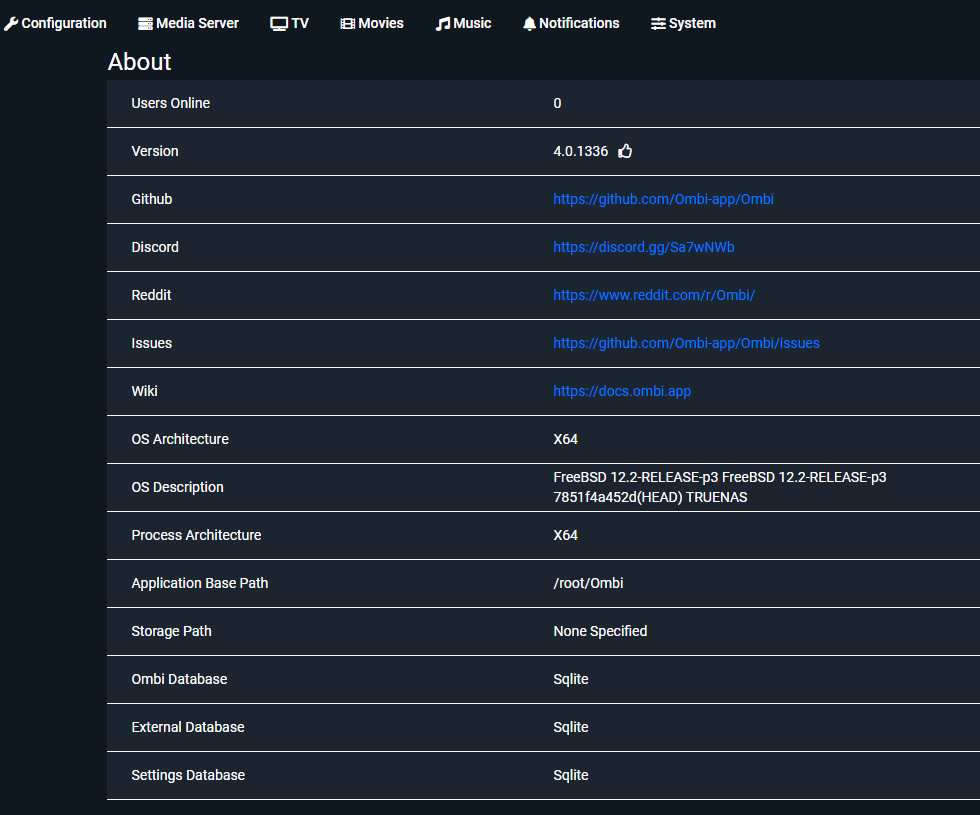Click the Sqlite value for Settings Database
Screen dimensions: 980x815
pos(571,775)
